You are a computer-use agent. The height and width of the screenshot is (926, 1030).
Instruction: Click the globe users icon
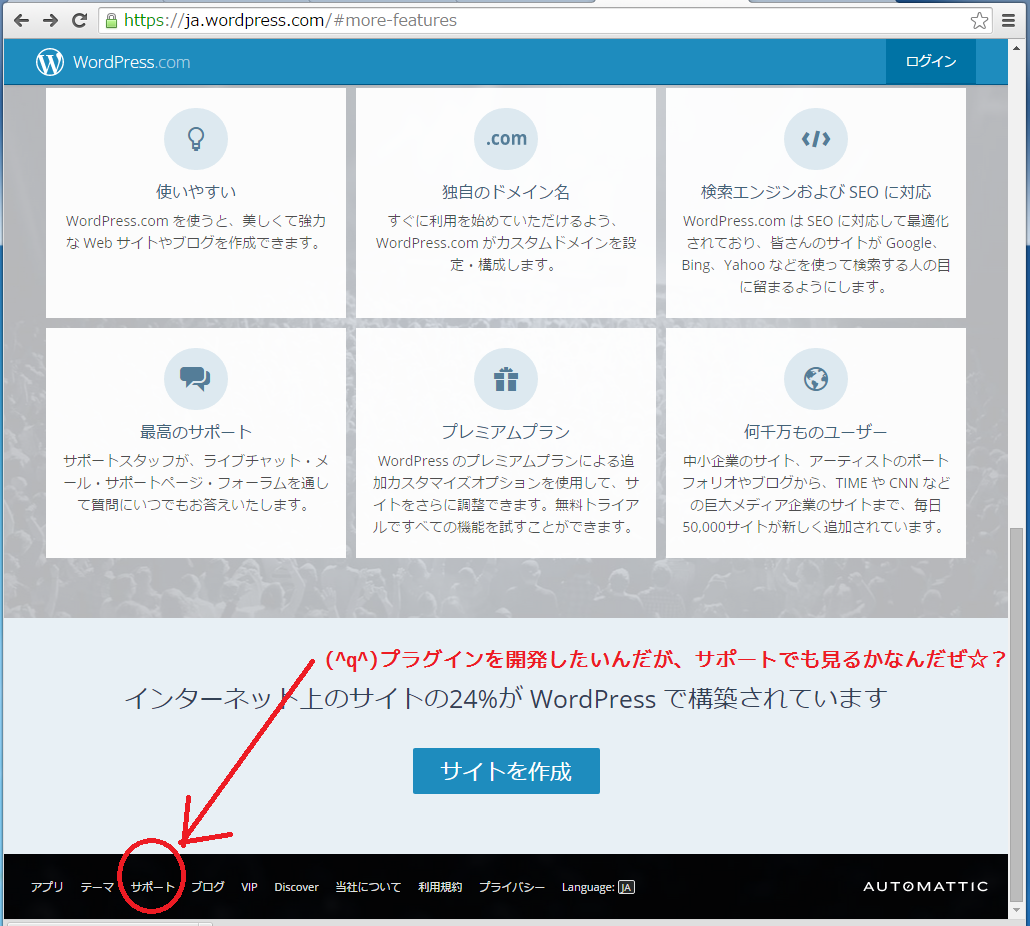pos(816,379)
